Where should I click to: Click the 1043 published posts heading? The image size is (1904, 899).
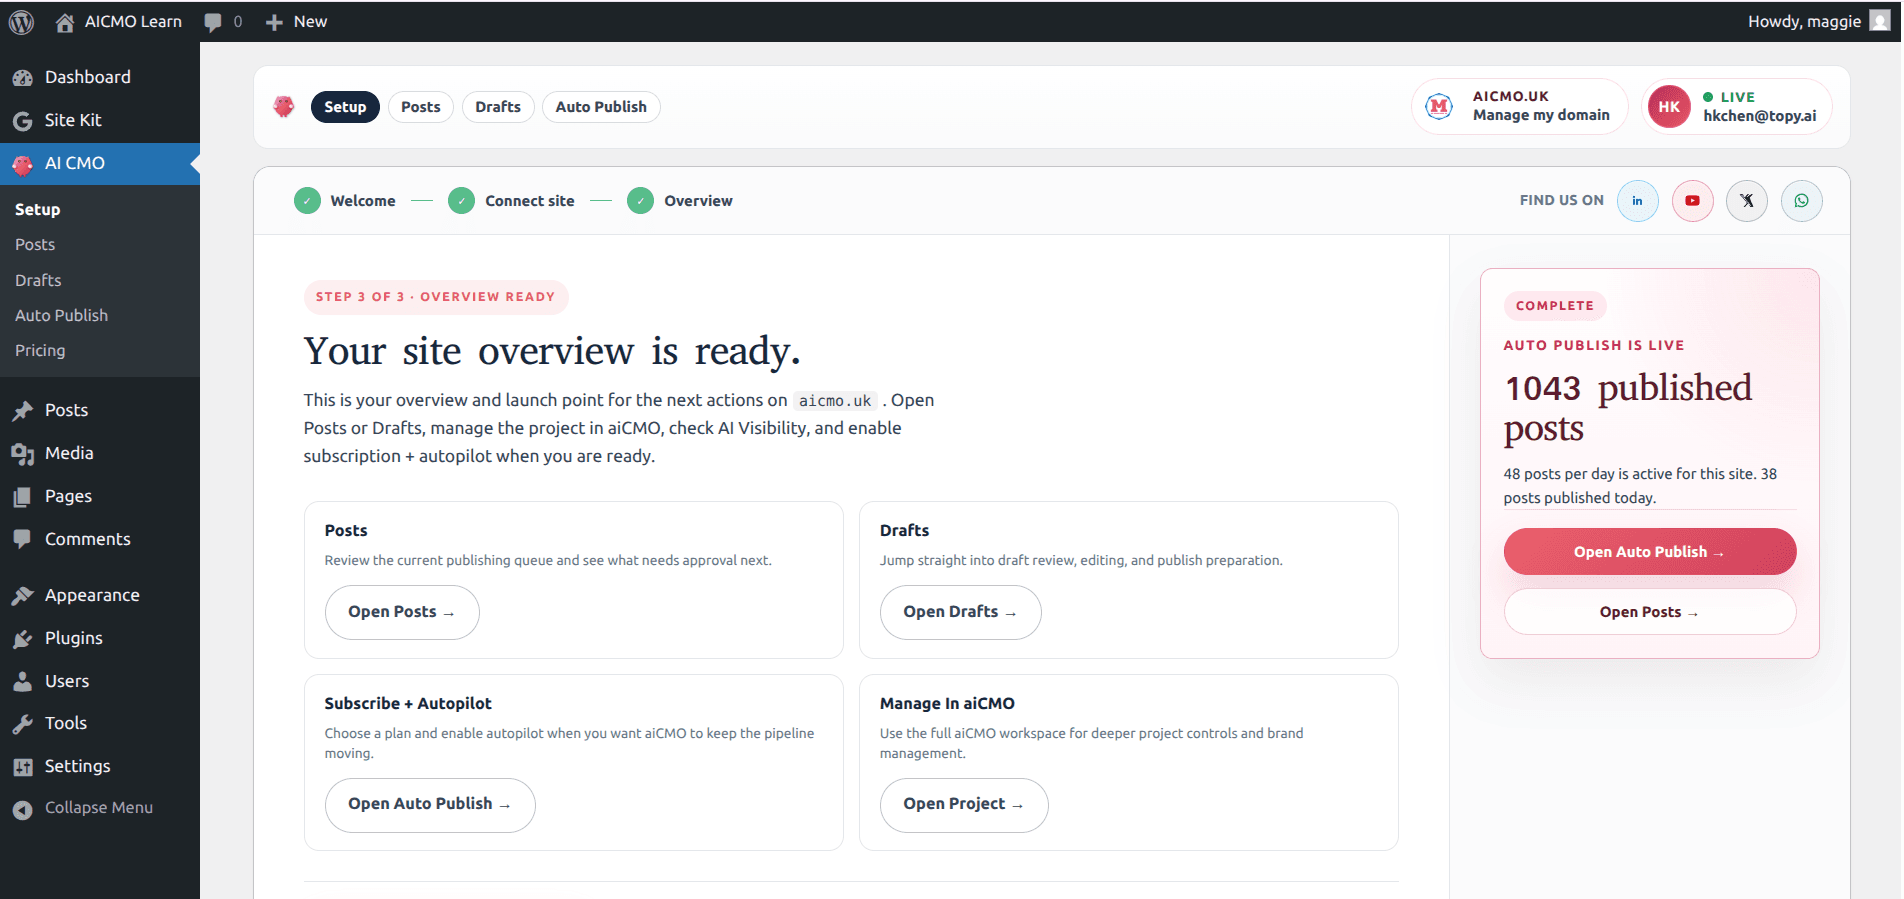(1628, 408)
